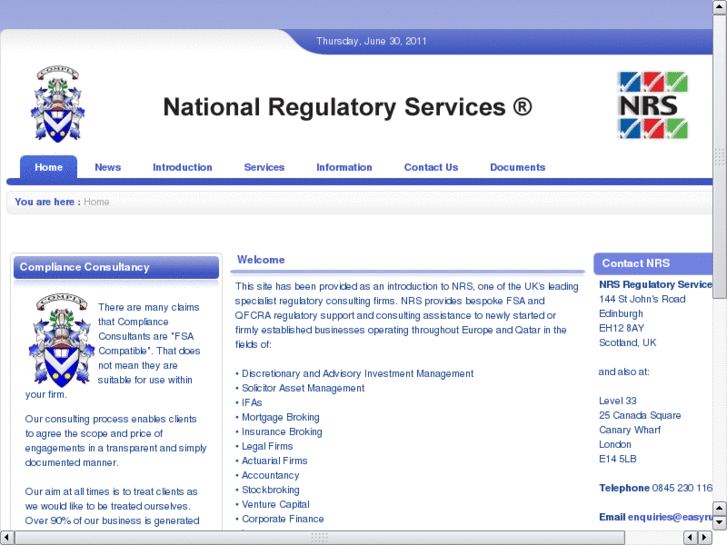This screenshot has width=727, height=545.
Task: Click 'Discretionary and Advisory Investment Management' item
Action: click(357, 373)
